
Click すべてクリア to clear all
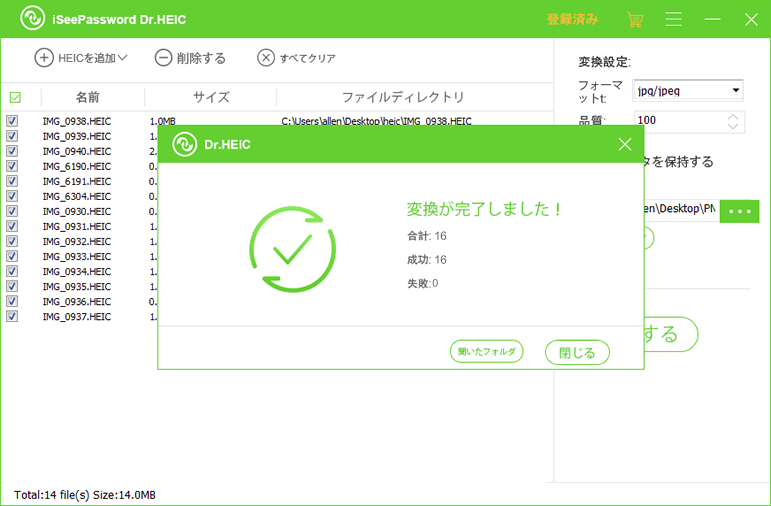point(297,58)
